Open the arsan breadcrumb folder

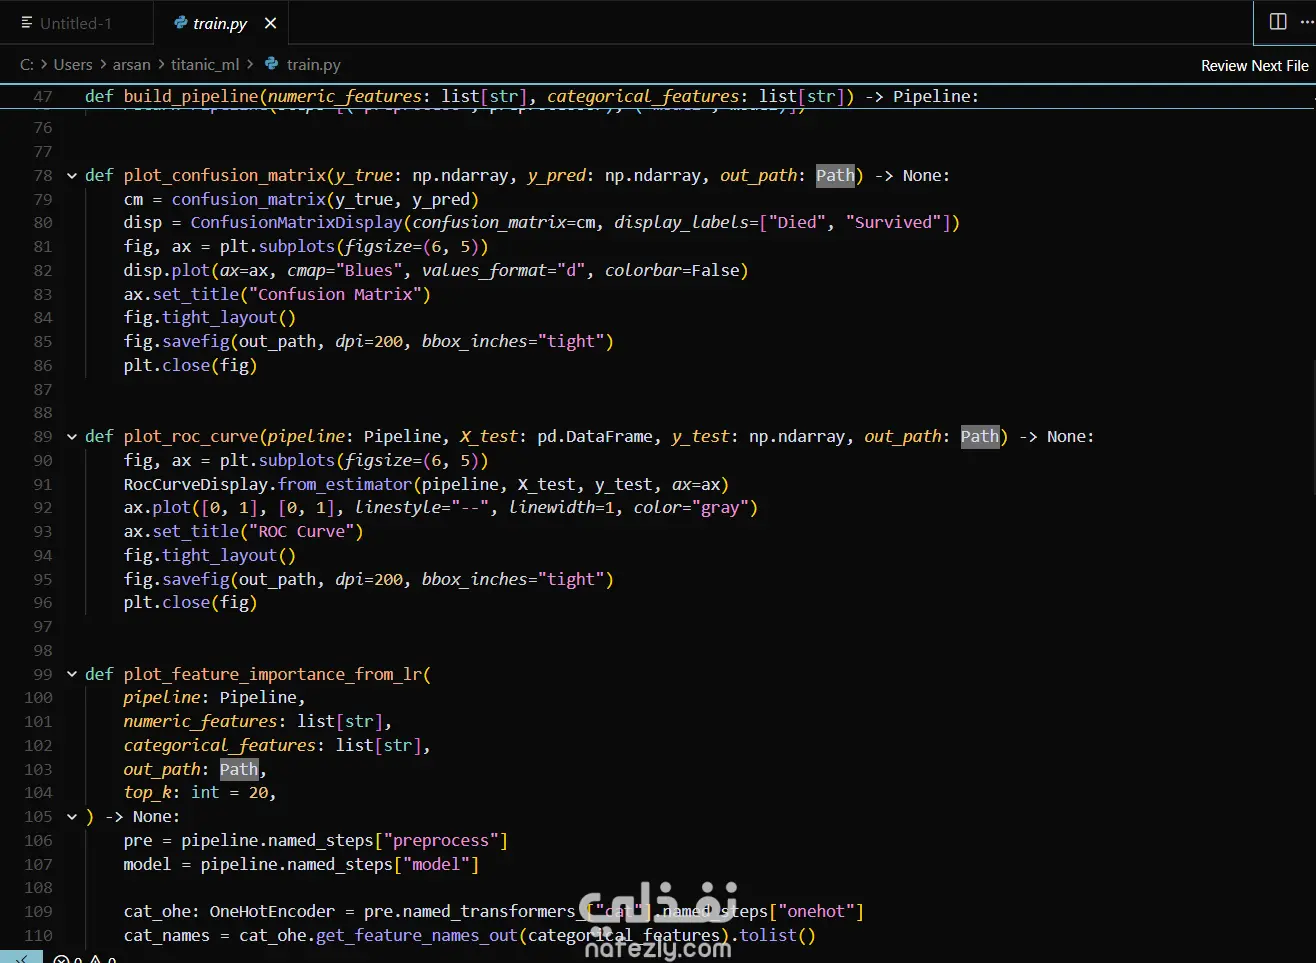pyautogui.click(x=131, y=64)
